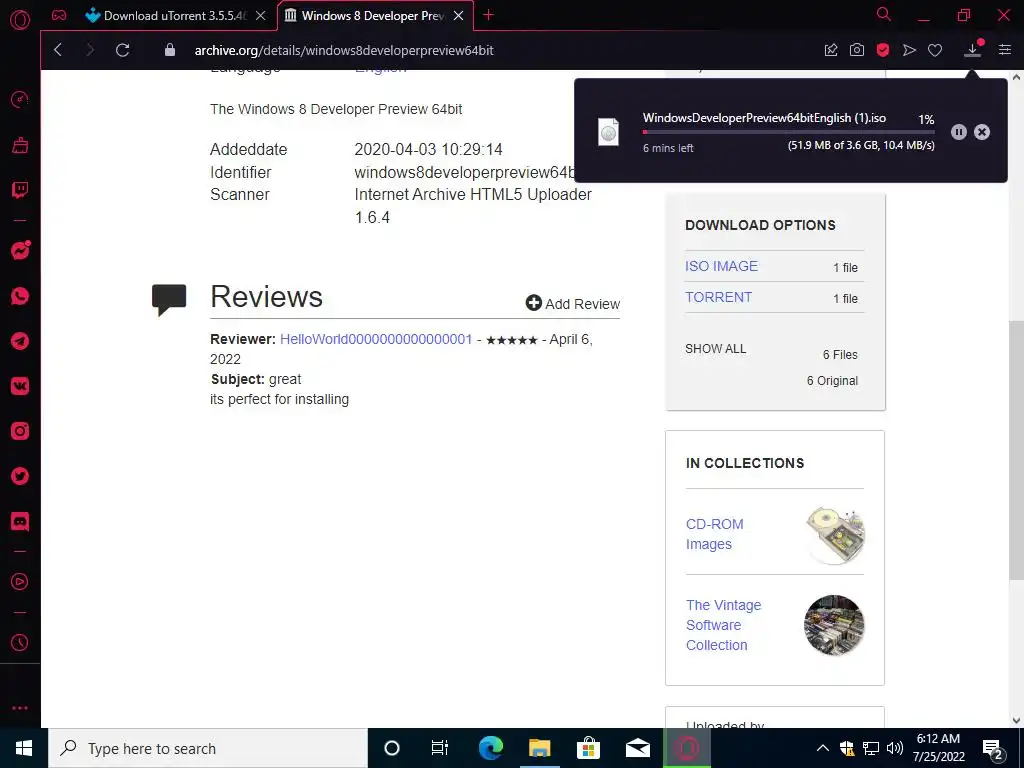
Task: Open reviewer HelloWorld0000000000000001 profile
Action: [376, 339]
